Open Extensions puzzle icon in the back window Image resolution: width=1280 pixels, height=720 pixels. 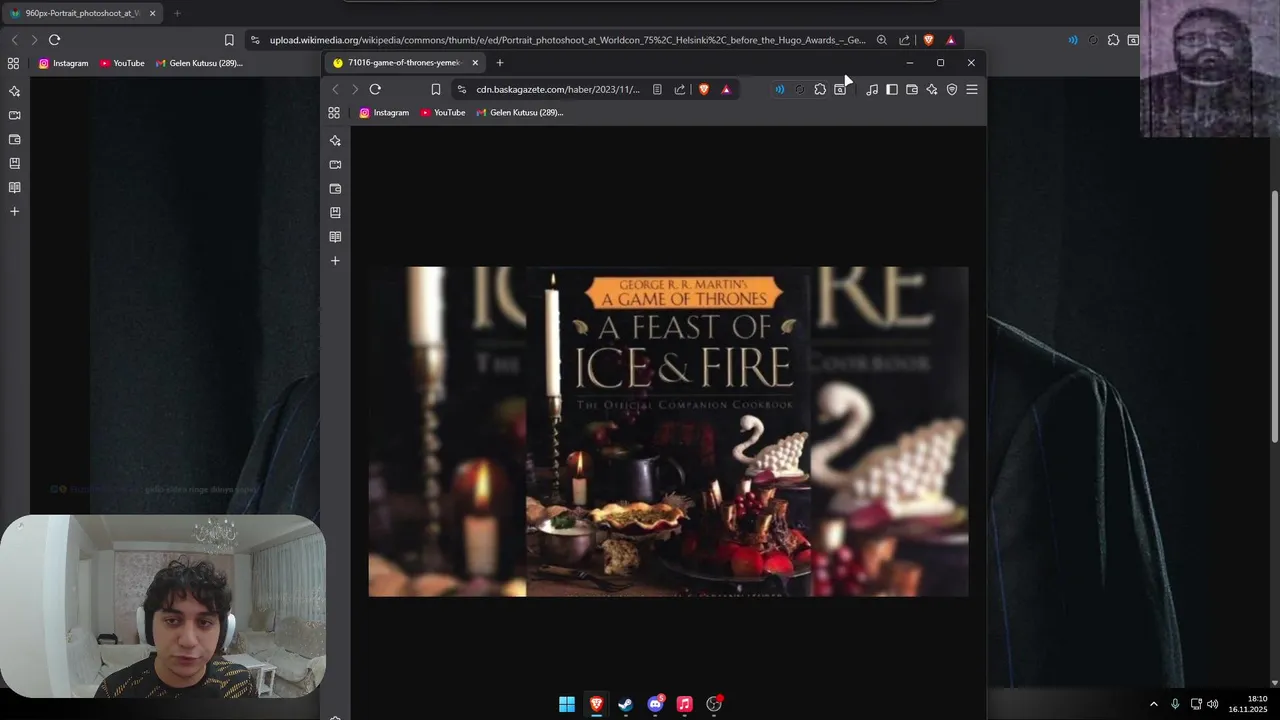(1113, 40)
